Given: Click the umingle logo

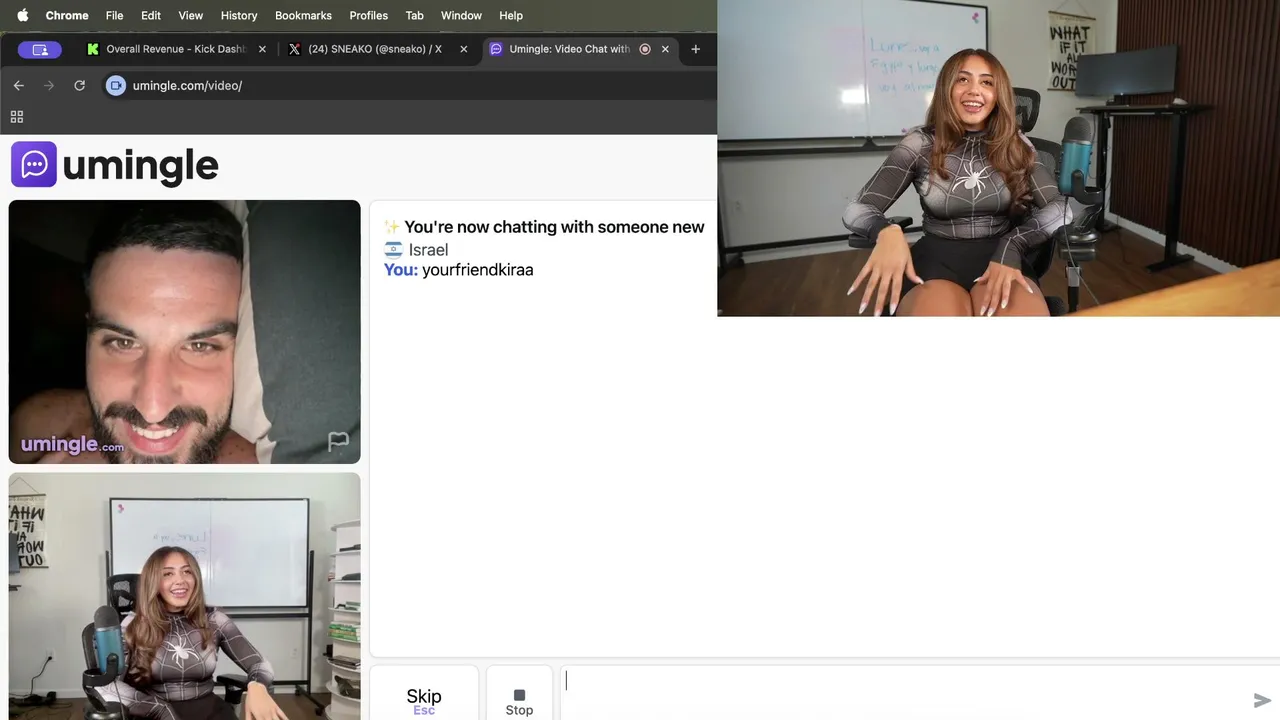Looking at the screenshot, I should coord(115,165).
